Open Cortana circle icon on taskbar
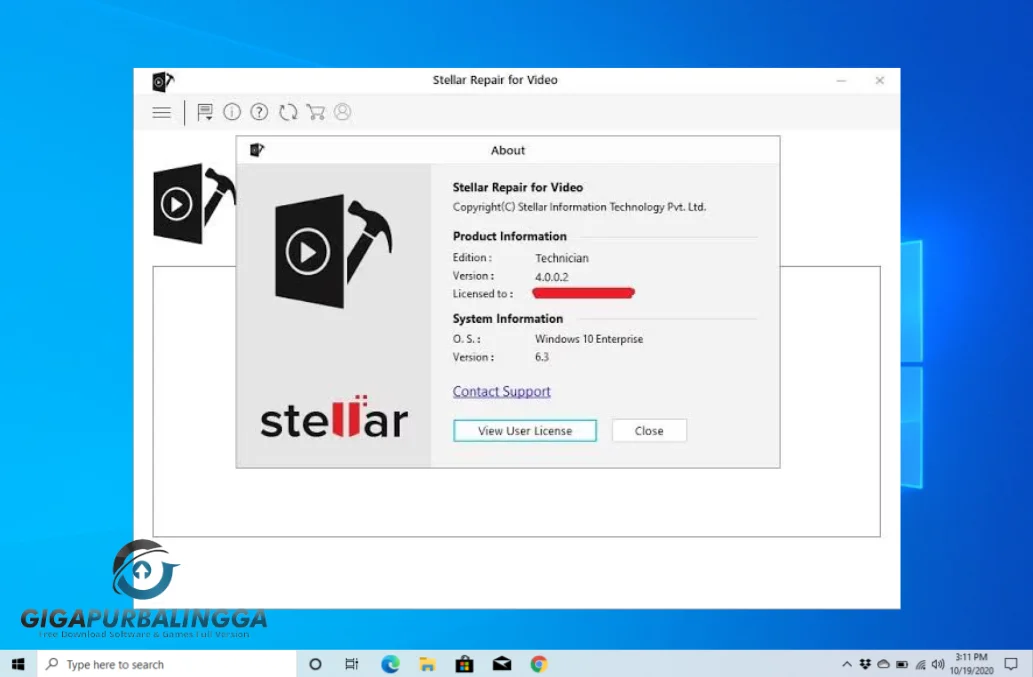This screenshot has width=1033, height=677. pyautogui.click(x=316, y=664)
